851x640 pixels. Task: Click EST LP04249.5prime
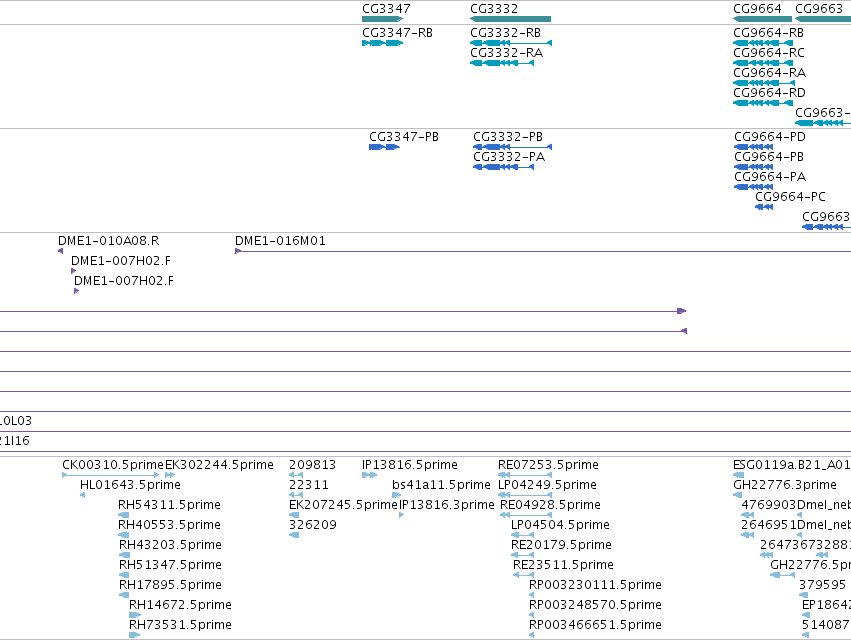(547, 485)
